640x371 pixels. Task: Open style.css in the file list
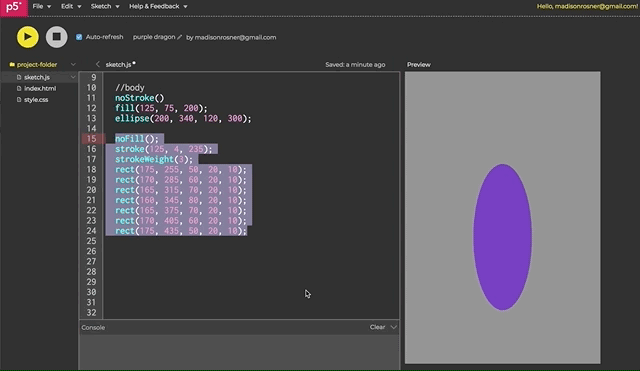coord(36,100)
